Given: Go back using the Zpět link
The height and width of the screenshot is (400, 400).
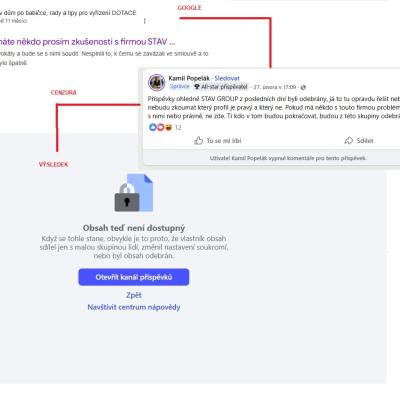Looking at the screenshot, I should point(134,295).
